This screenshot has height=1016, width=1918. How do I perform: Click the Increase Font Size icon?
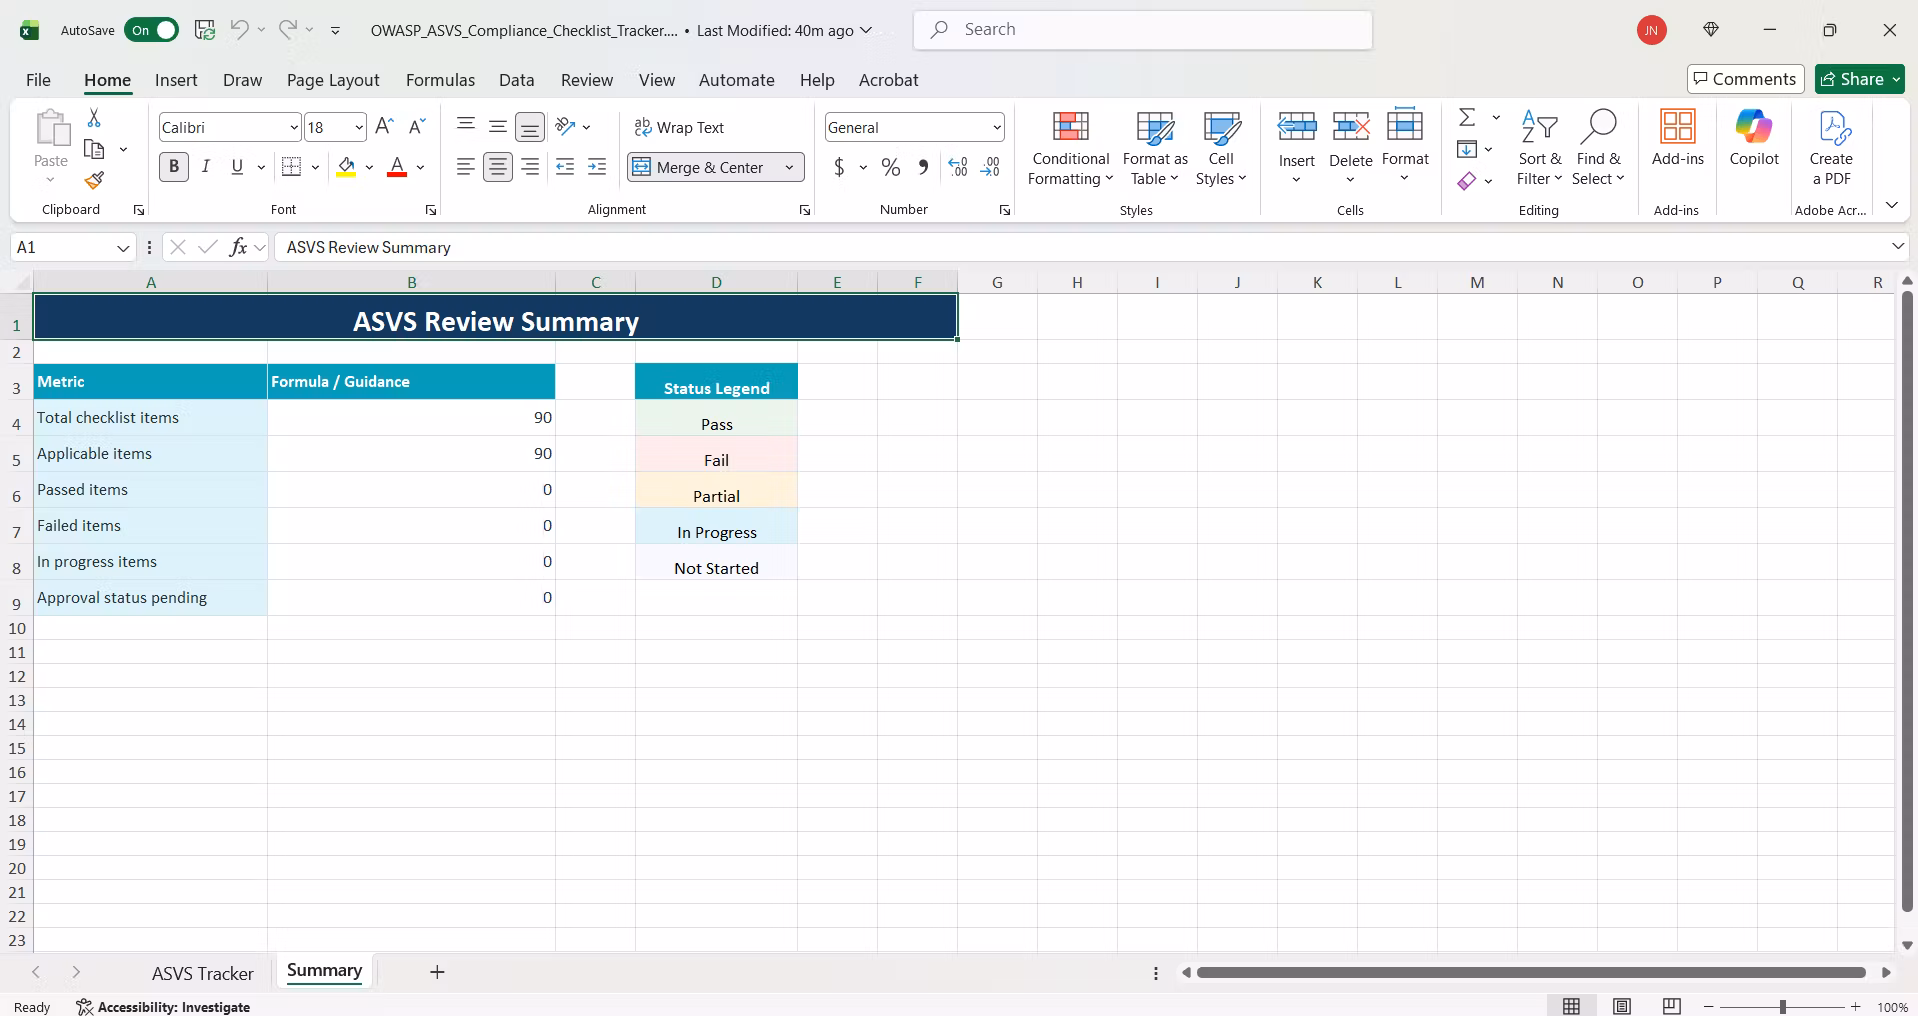pyautogui.click(x=384, y=126)
